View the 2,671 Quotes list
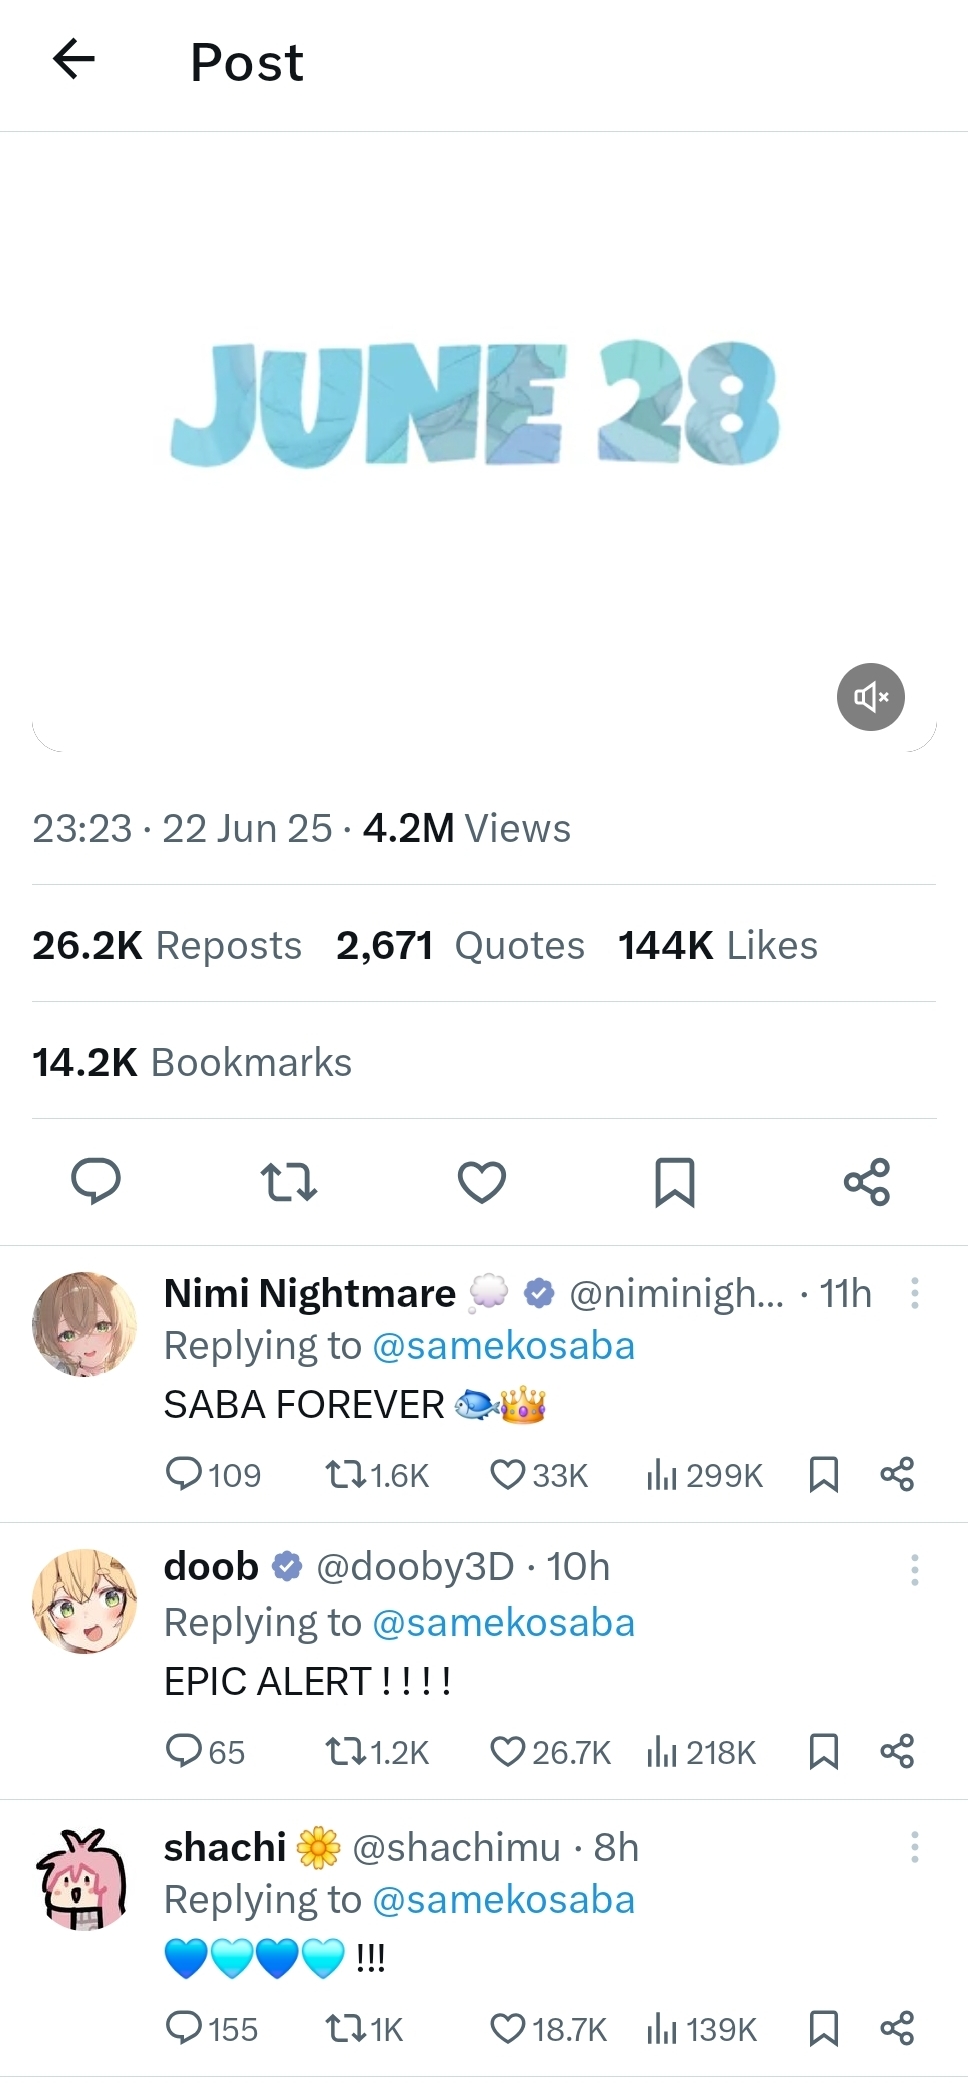Image resolution: width=968 pixels, height=2090 pixels. 460,945
